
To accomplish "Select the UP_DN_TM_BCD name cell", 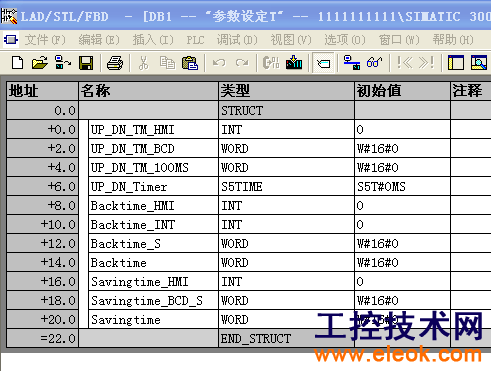I will click(153, 148).
